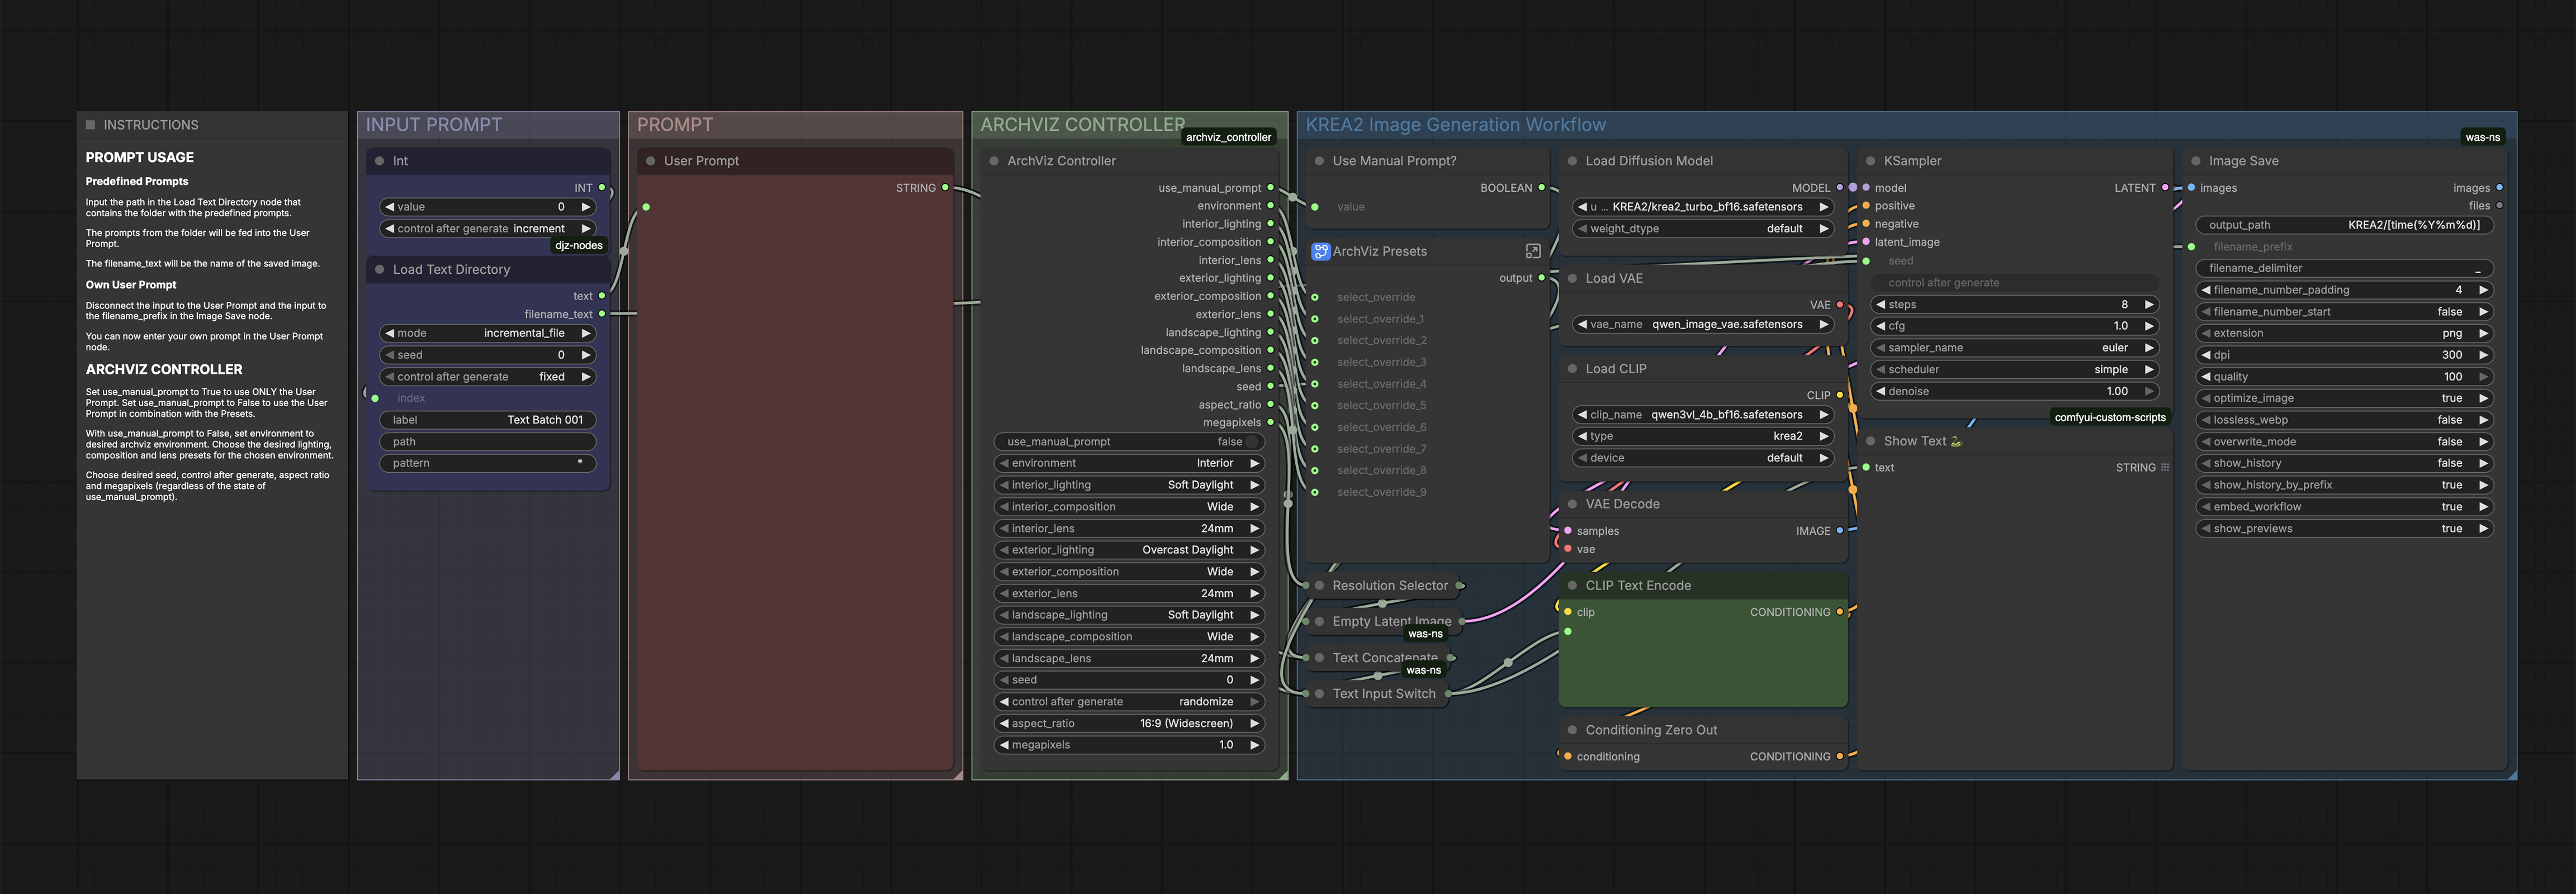Collapse the Int node using its title dot
The image size is (2576, 894).
click(x=380, y=161)
